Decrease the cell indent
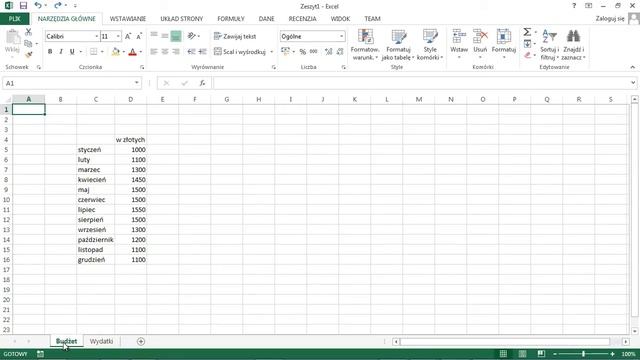Viewport: 640px width, 360px height. click(x=191, y=52)
